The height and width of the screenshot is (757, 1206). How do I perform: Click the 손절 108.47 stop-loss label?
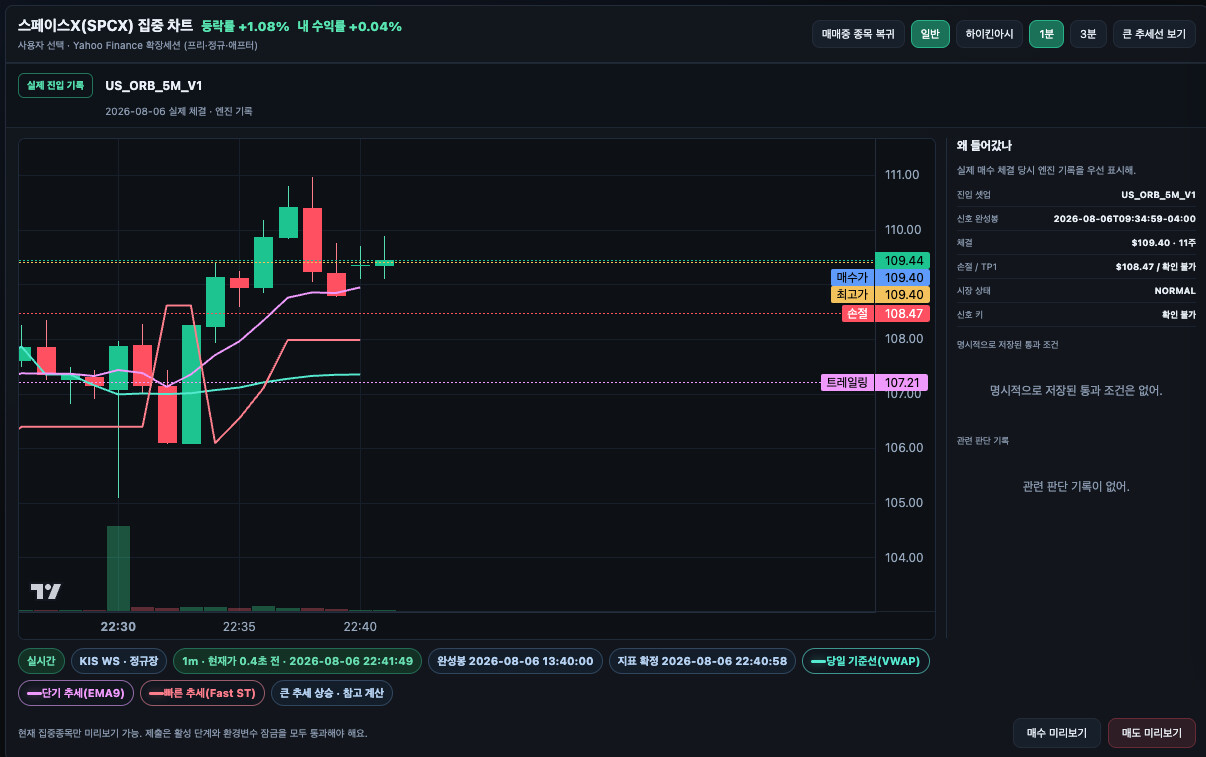(x=886, y=313)
